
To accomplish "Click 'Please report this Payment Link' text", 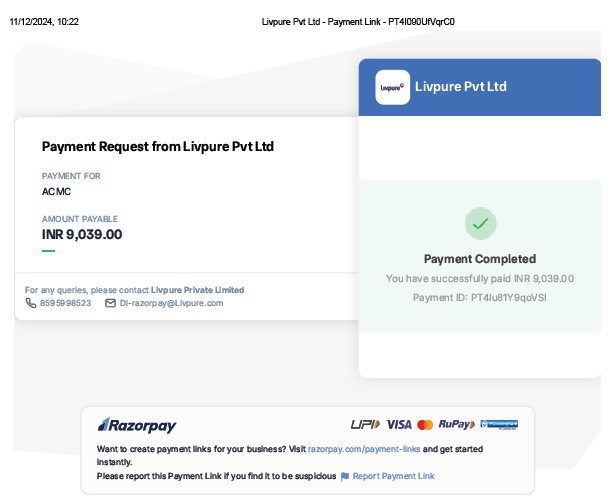I will pyautogui.click(x=216, y=476).
